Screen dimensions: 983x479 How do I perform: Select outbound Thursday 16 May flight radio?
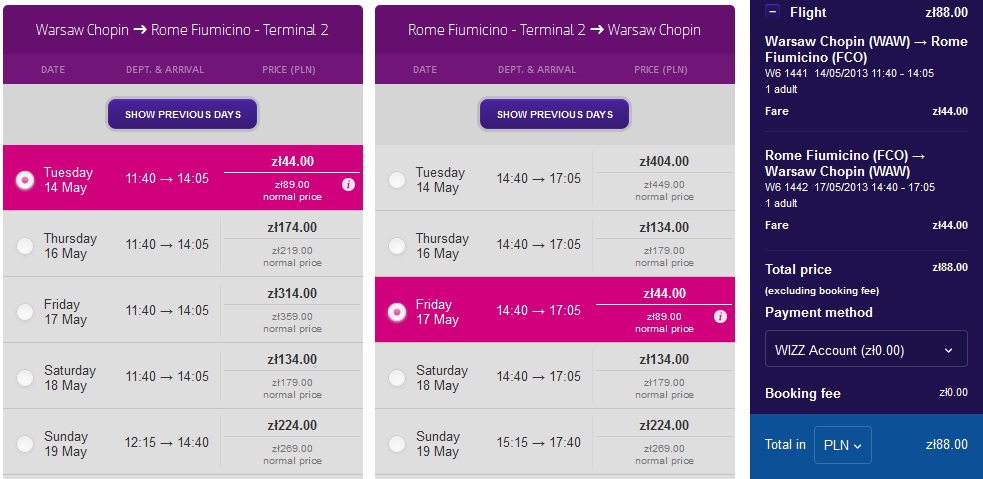(x=25, y=246)
